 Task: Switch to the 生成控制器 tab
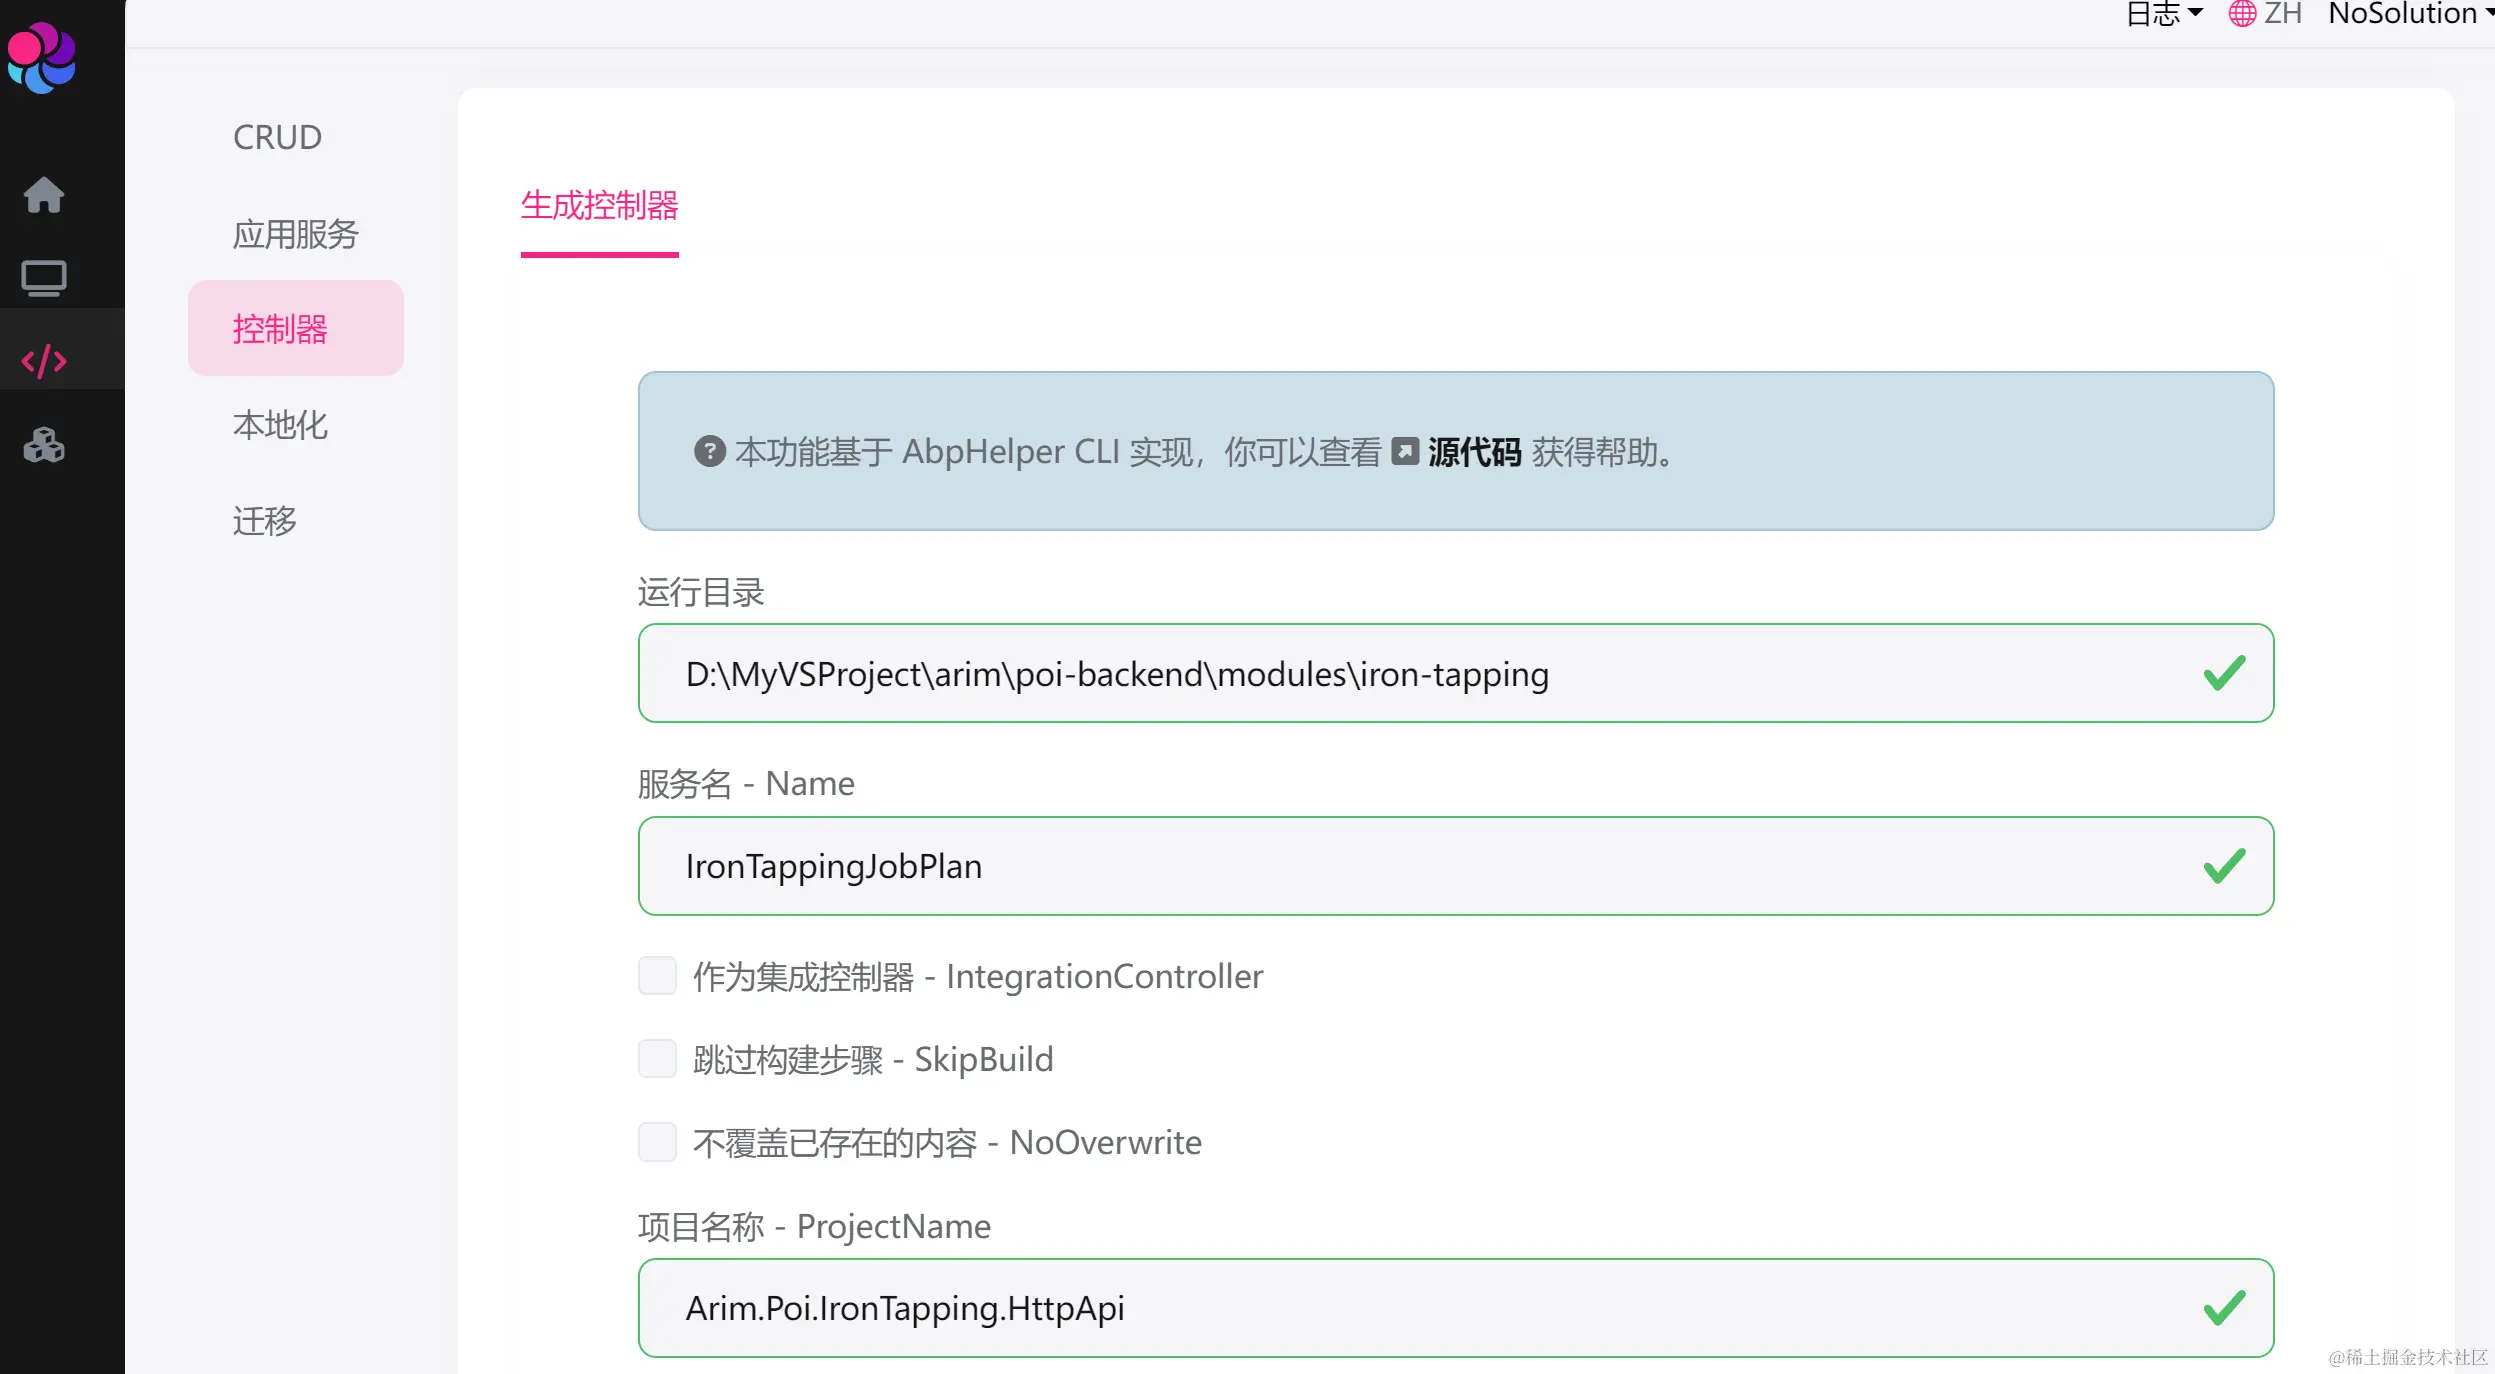point(599,206)
